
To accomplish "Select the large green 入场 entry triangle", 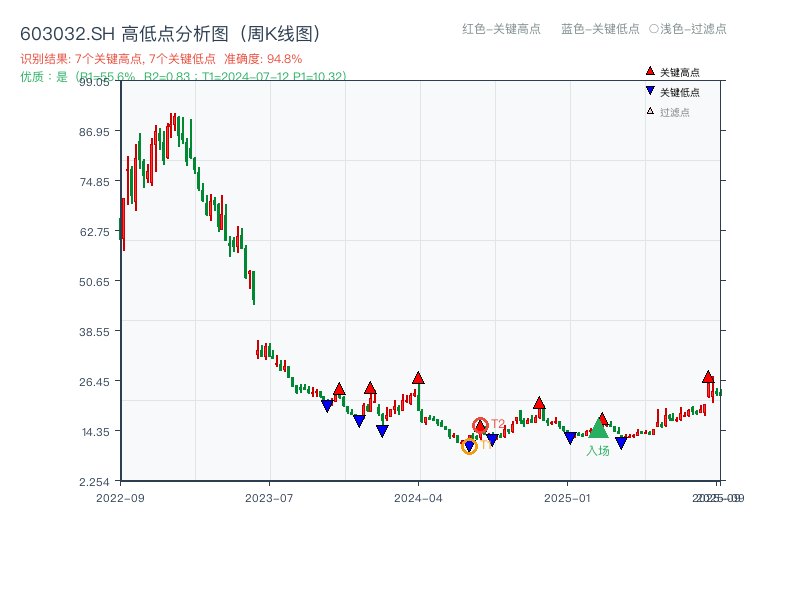I will click(598, 429).
